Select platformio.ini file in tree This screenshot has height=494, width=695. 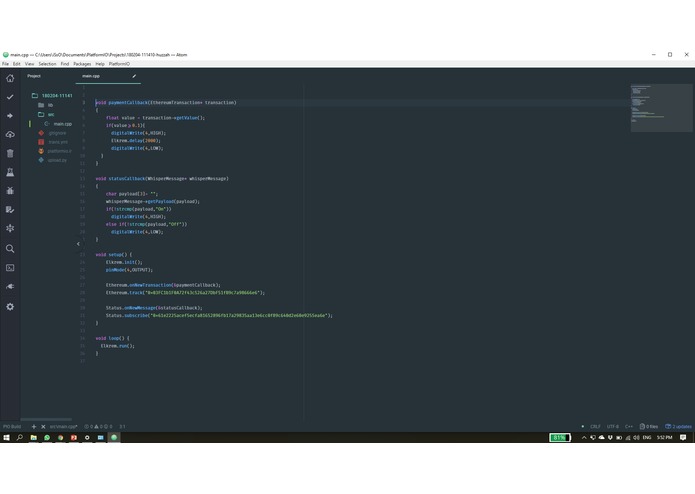coord(55,151)
